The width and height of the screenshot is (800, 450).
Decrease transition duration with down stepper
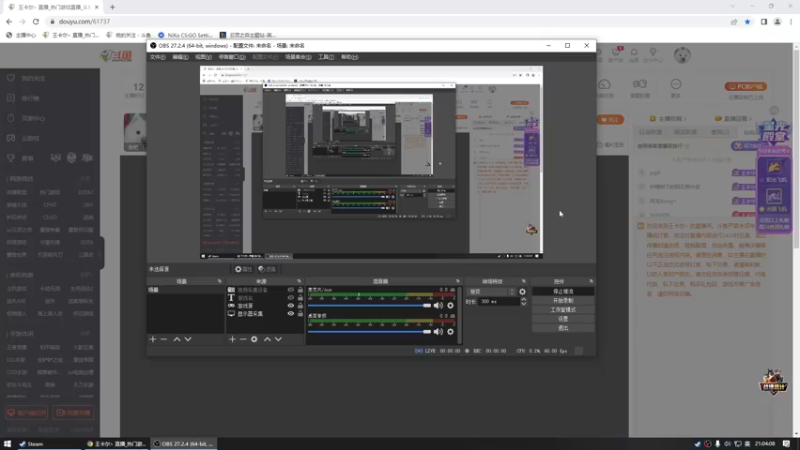(523, 304)
